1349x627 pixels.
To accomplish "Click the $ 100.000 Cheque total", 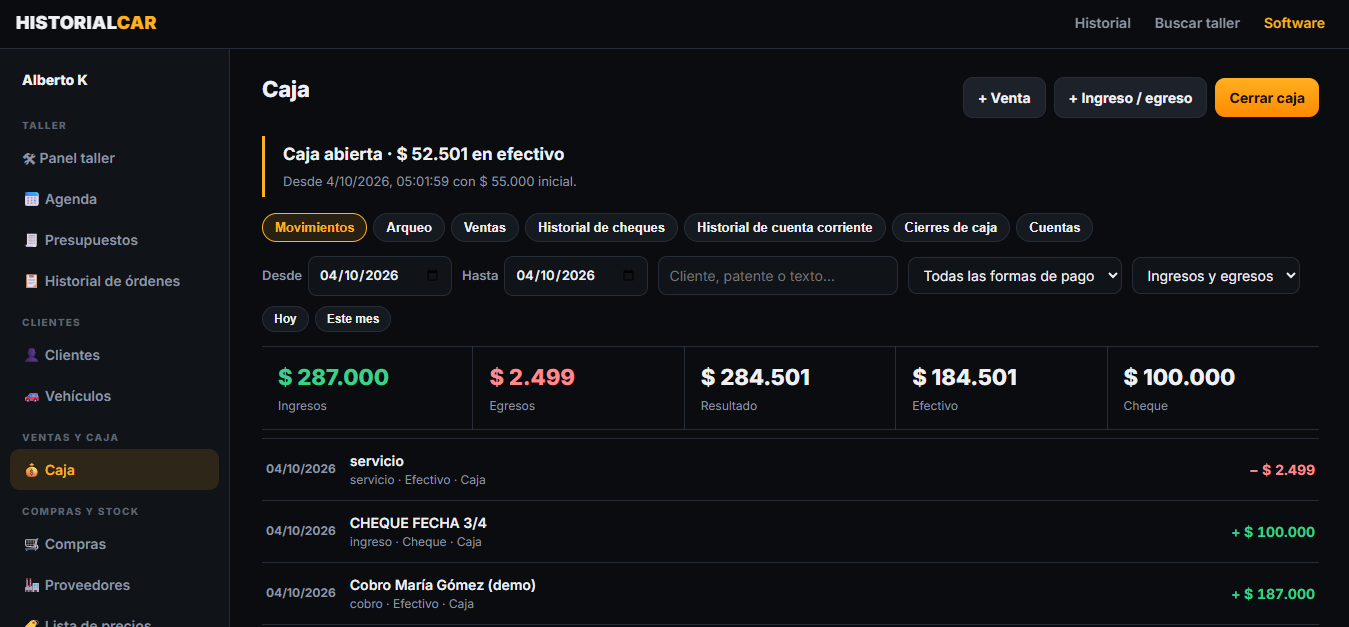I will pos(1179,377).
